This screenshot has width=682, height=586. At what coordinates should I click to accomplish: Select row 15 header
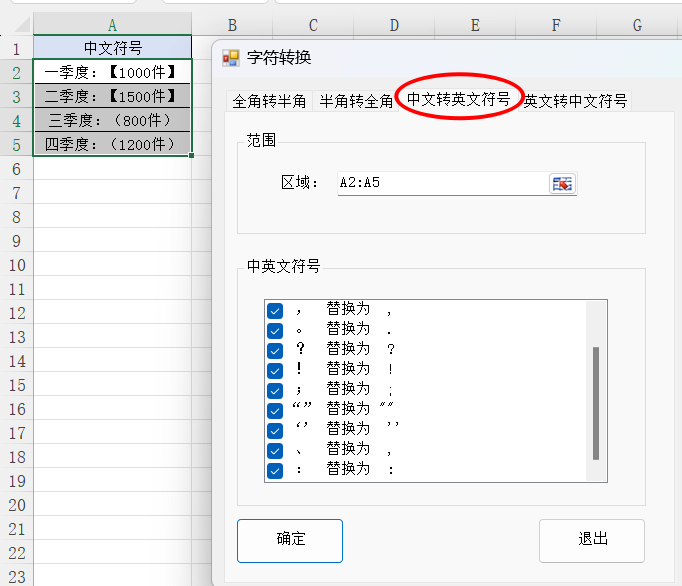(17, 385)
